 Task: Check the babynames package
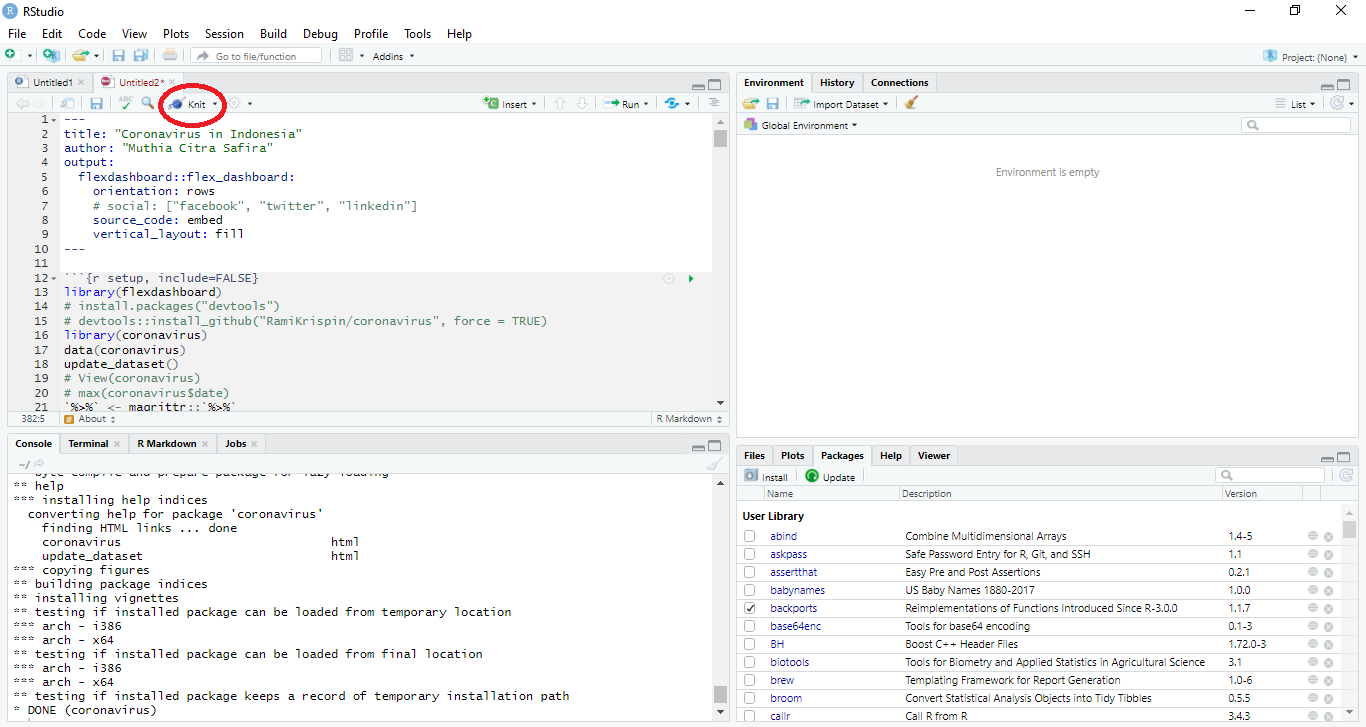pos(750,590)
